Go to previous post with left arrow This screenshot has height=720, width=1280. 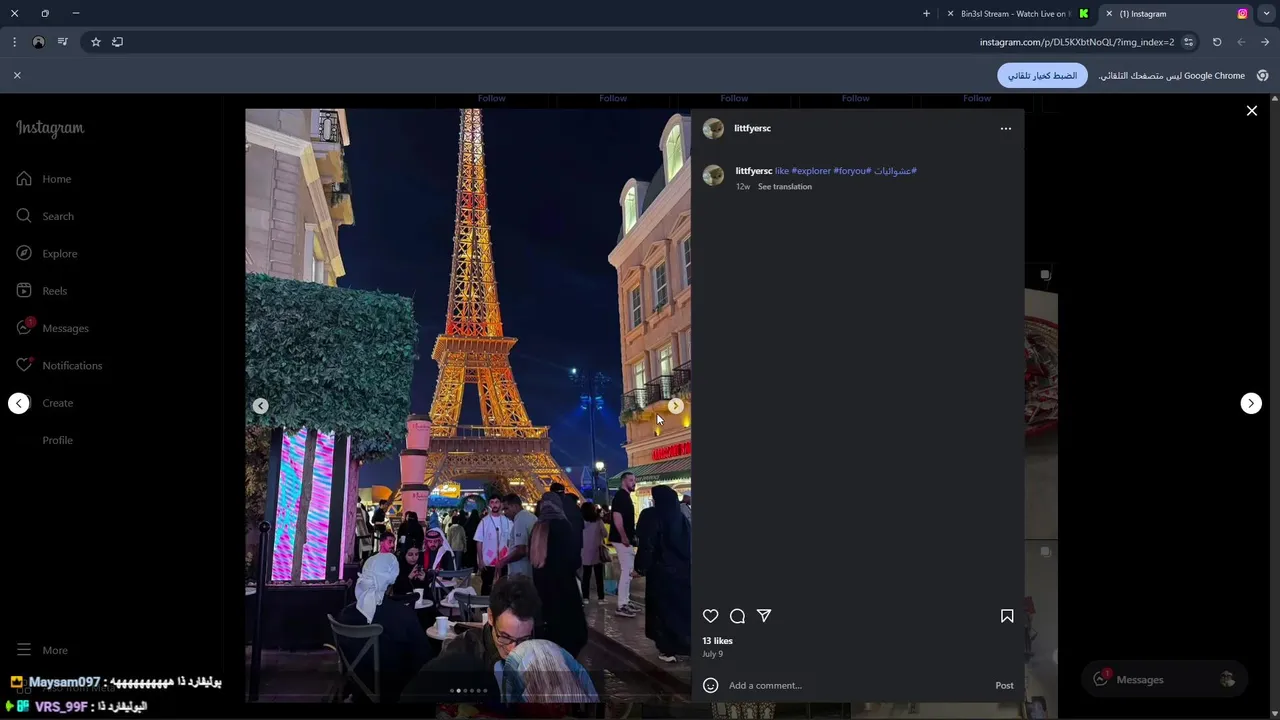coord(19,403)
